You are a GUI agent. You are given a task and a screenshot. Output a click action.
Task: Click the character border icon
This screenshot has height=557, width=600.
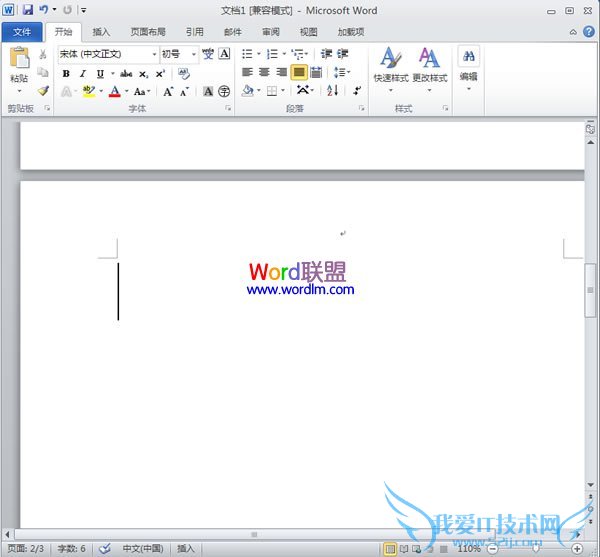point(224,54)
